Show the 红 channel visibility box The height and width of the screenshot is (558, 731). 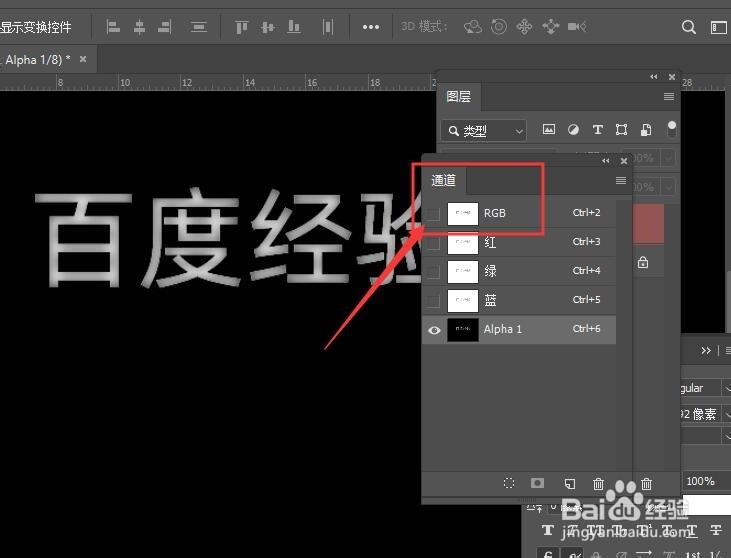[x=433, y=242]
